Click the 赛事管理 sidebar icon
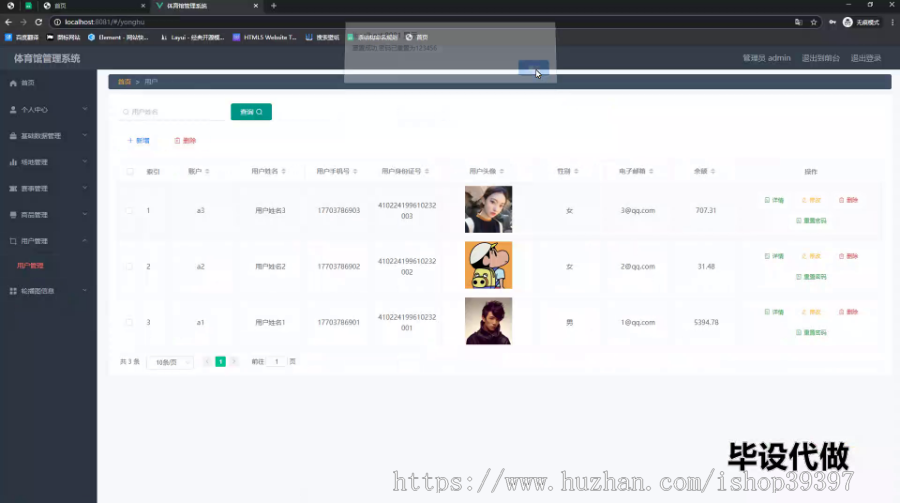This screenshot has height=503, width=900. [x=13, y=188]
